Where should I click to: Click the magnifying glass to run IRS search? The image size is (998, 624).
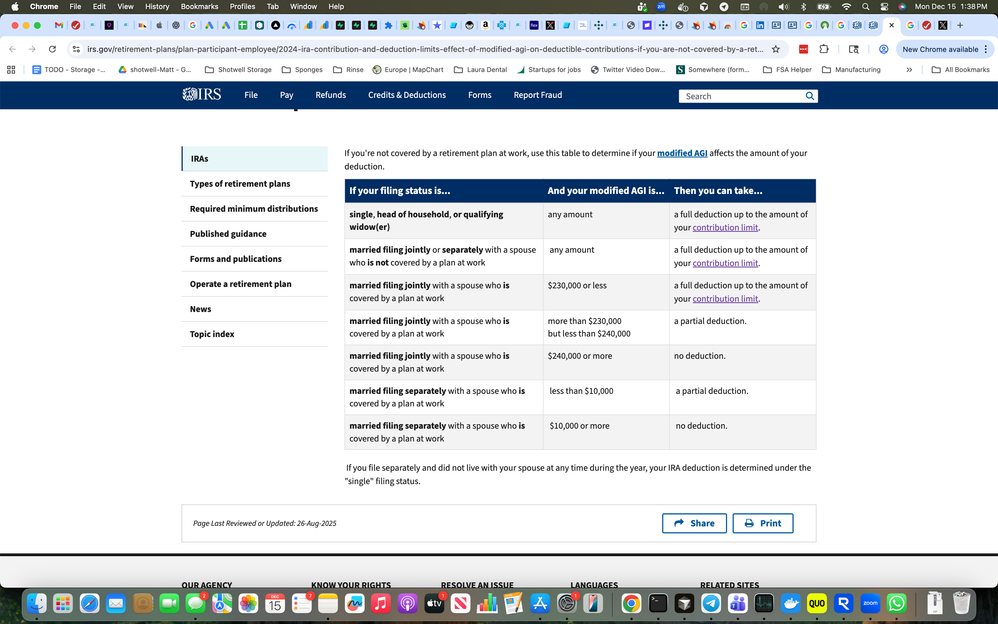tap(810, 96)
